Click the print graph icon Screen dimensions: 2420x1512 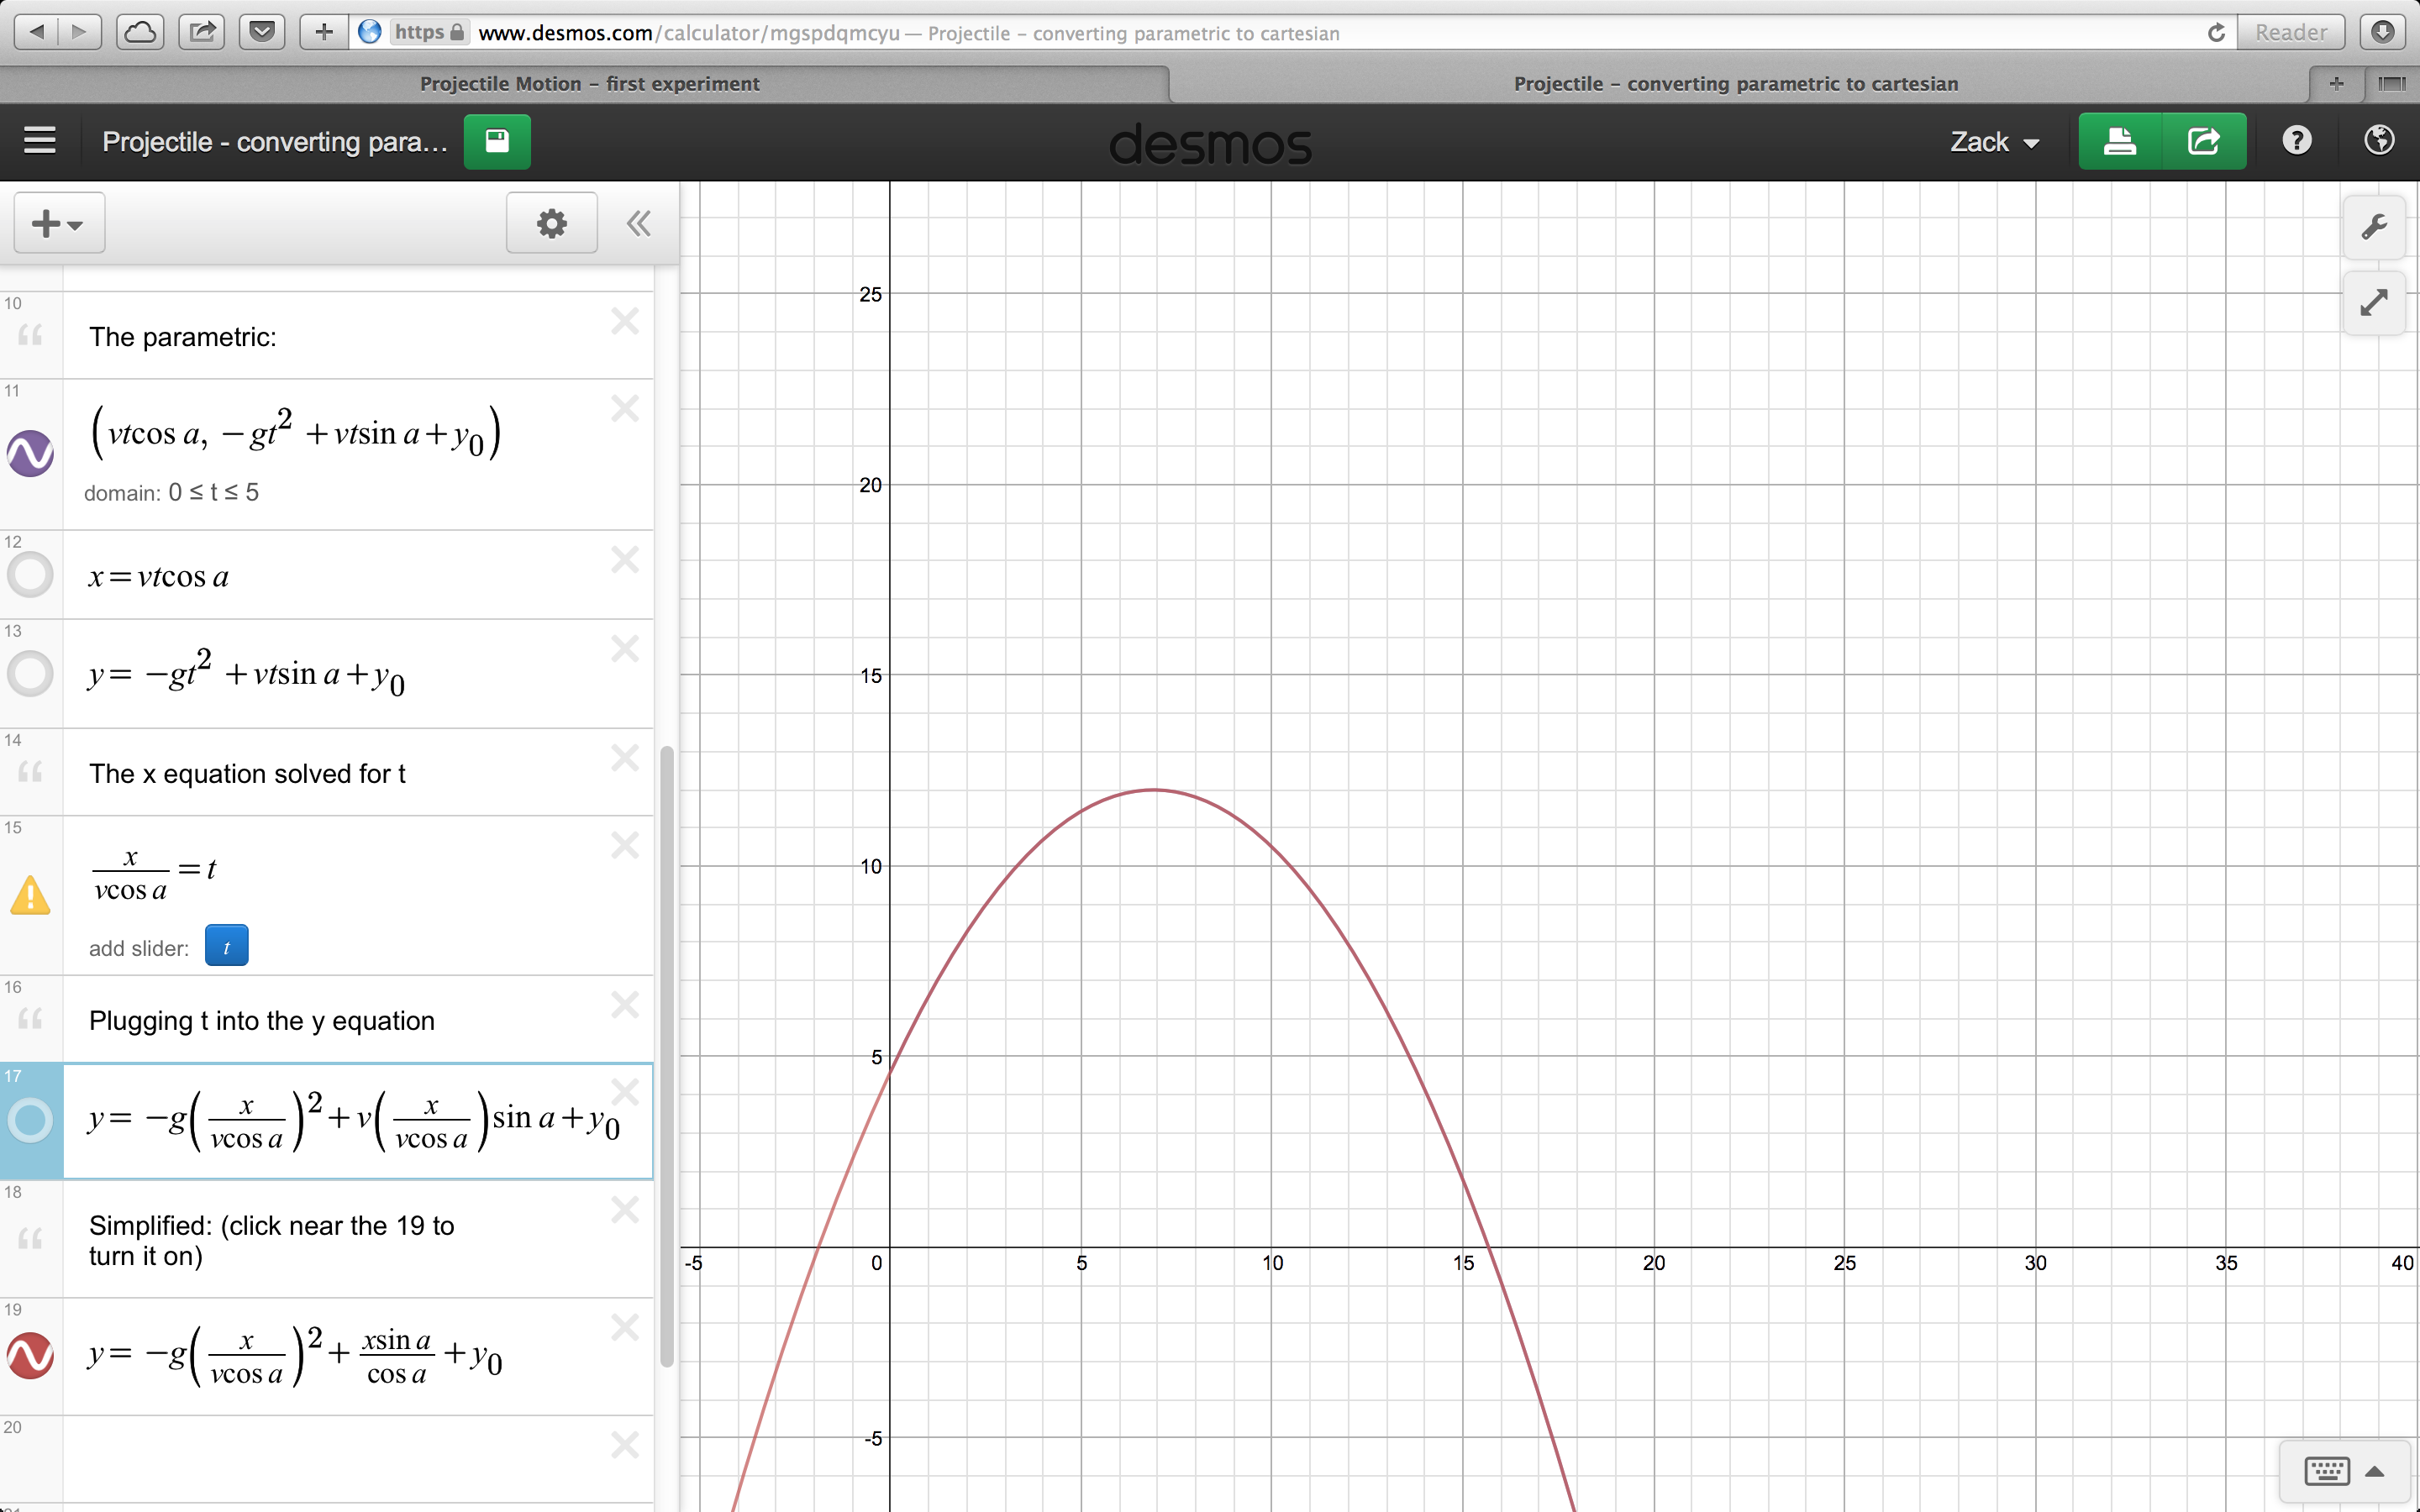click(2119, 141)
